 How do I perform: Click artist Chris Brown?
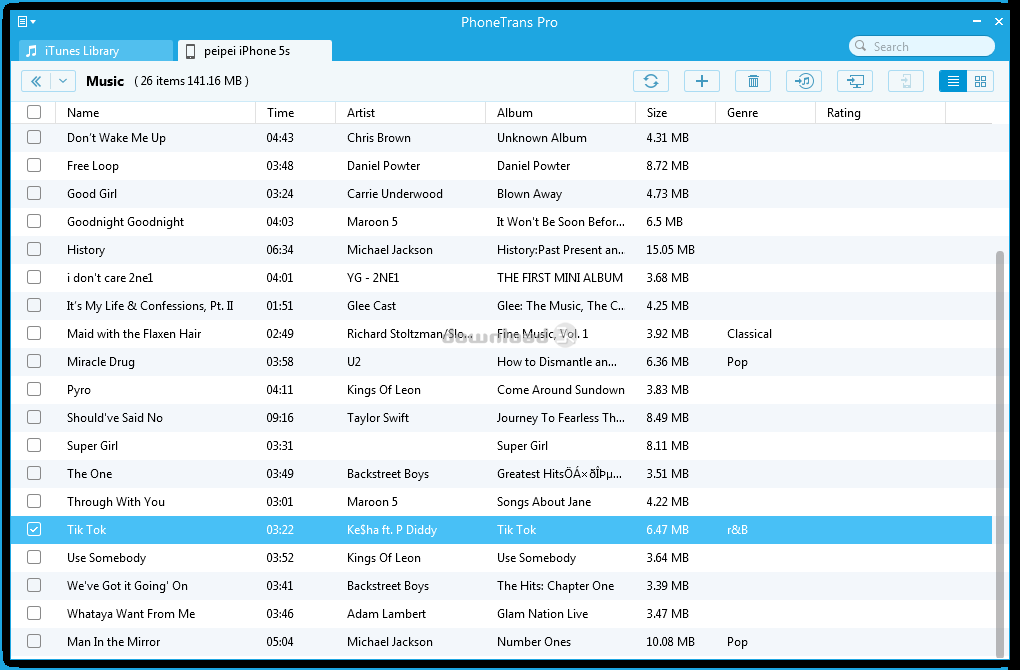[379, 137]
